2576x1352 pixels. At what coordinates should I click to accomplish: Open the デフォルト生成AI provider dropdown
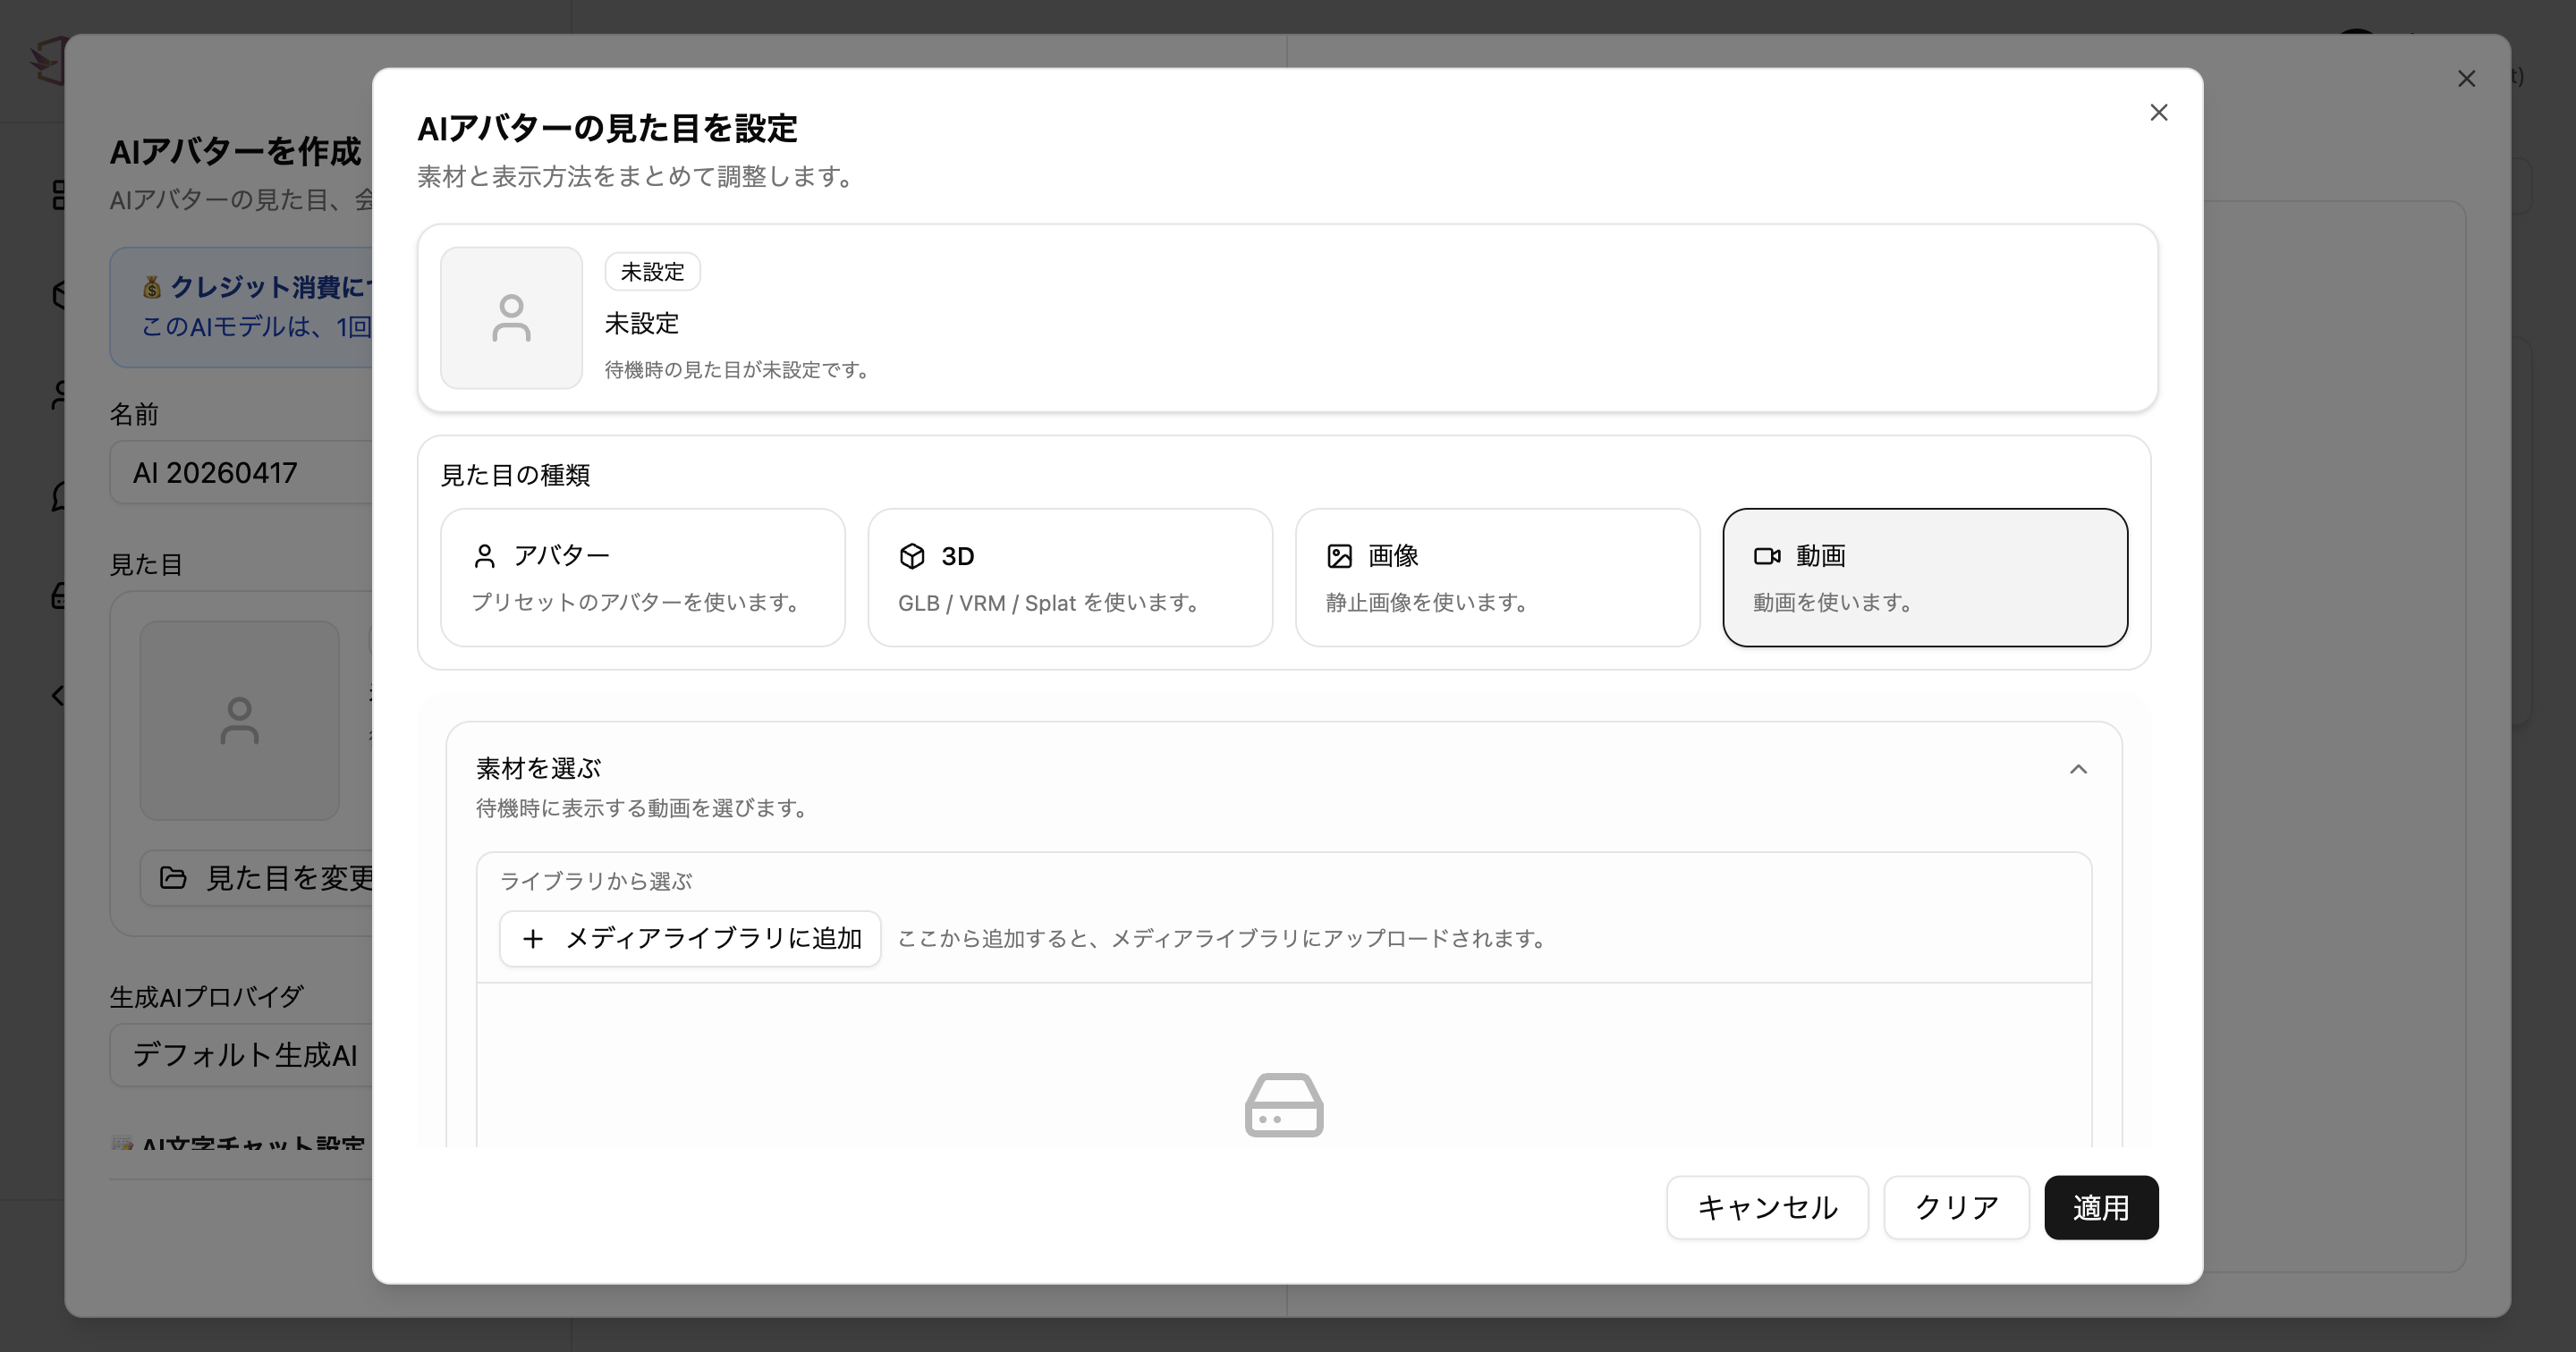coord(241,1055)
